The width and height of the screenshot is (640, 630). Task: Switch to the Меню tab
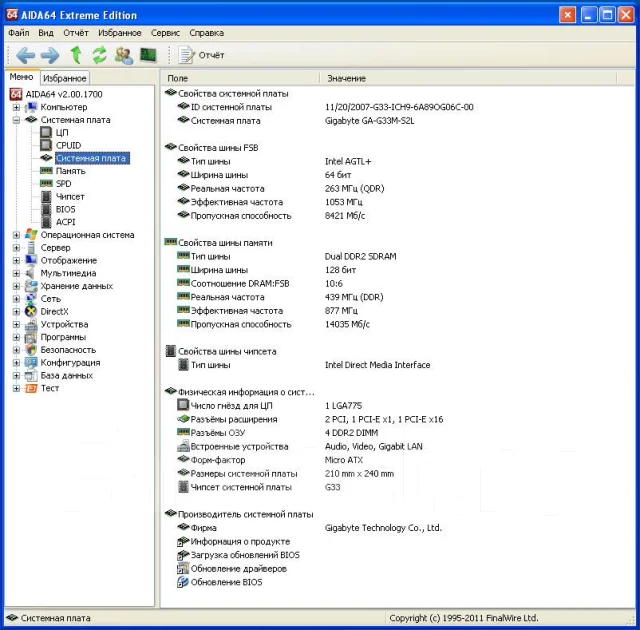(21, 77)
